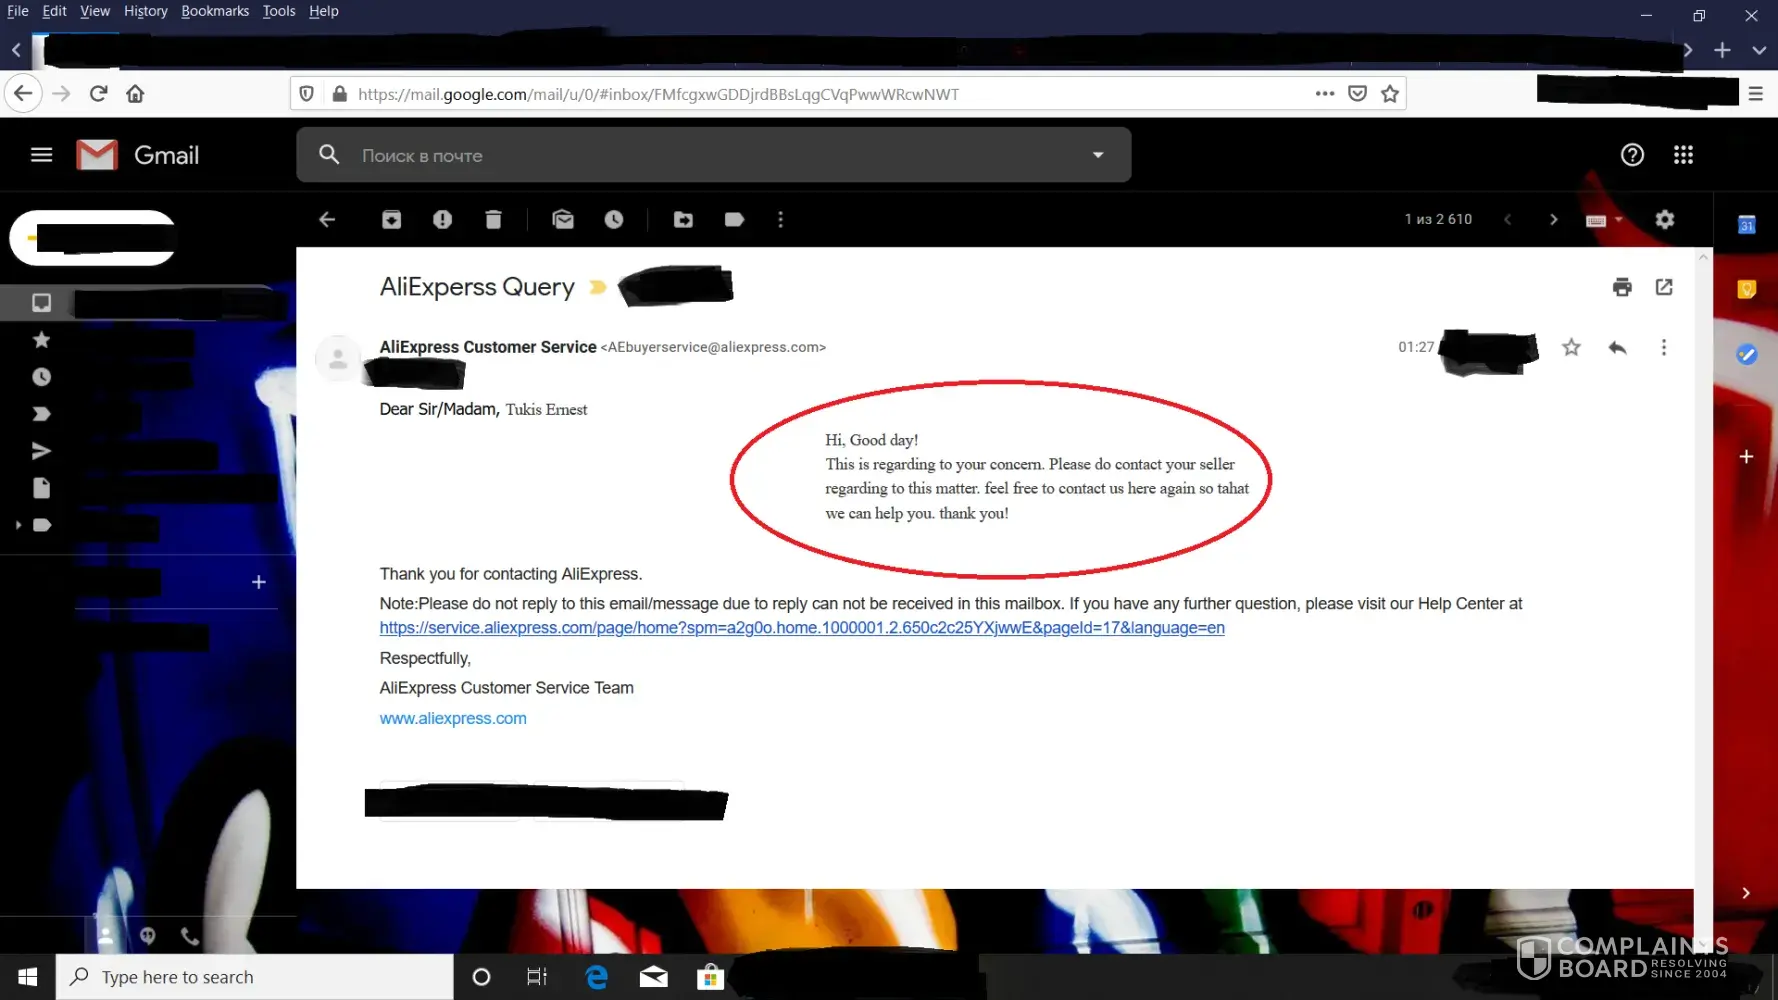Click browser back button
Viewport: 1778px width, 1000px height.
pos(23,93)
